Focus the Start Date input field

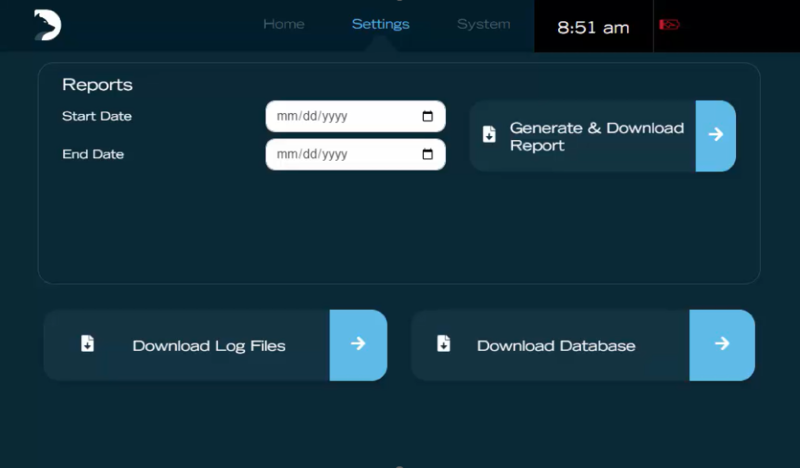(340, 116)
